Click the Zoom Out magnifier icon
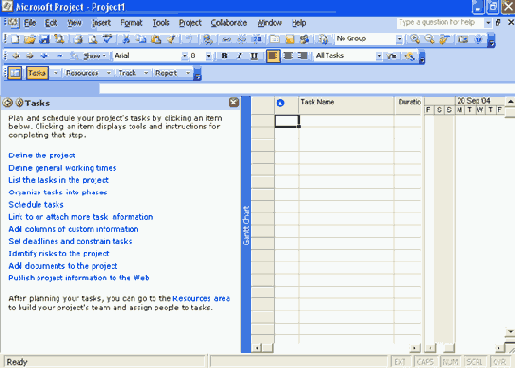The image size is (515, 368). tap(429, 39)
